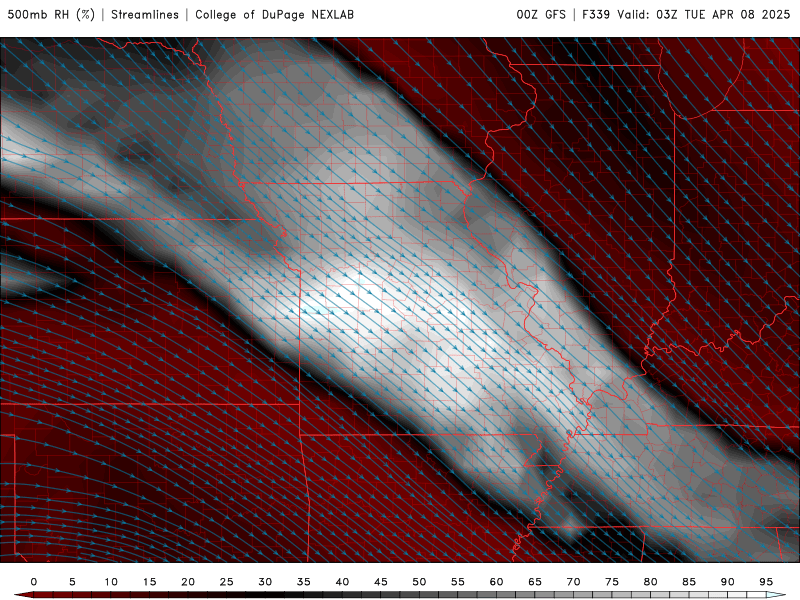Image resolution: width=800 pixels, height=600 pixels.
Task: Click the "15" value on color scale
Action: point(149,582)
